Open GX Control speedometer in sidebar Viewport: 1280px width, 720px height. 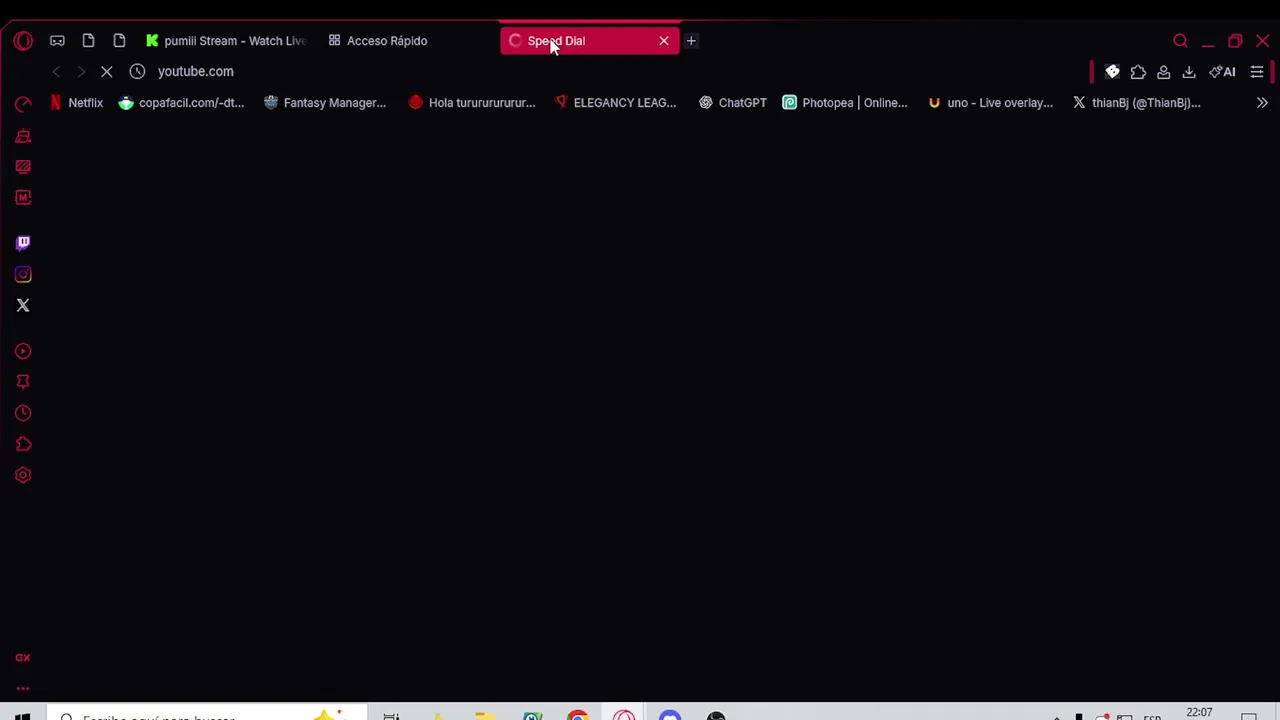tap(23, 104)
